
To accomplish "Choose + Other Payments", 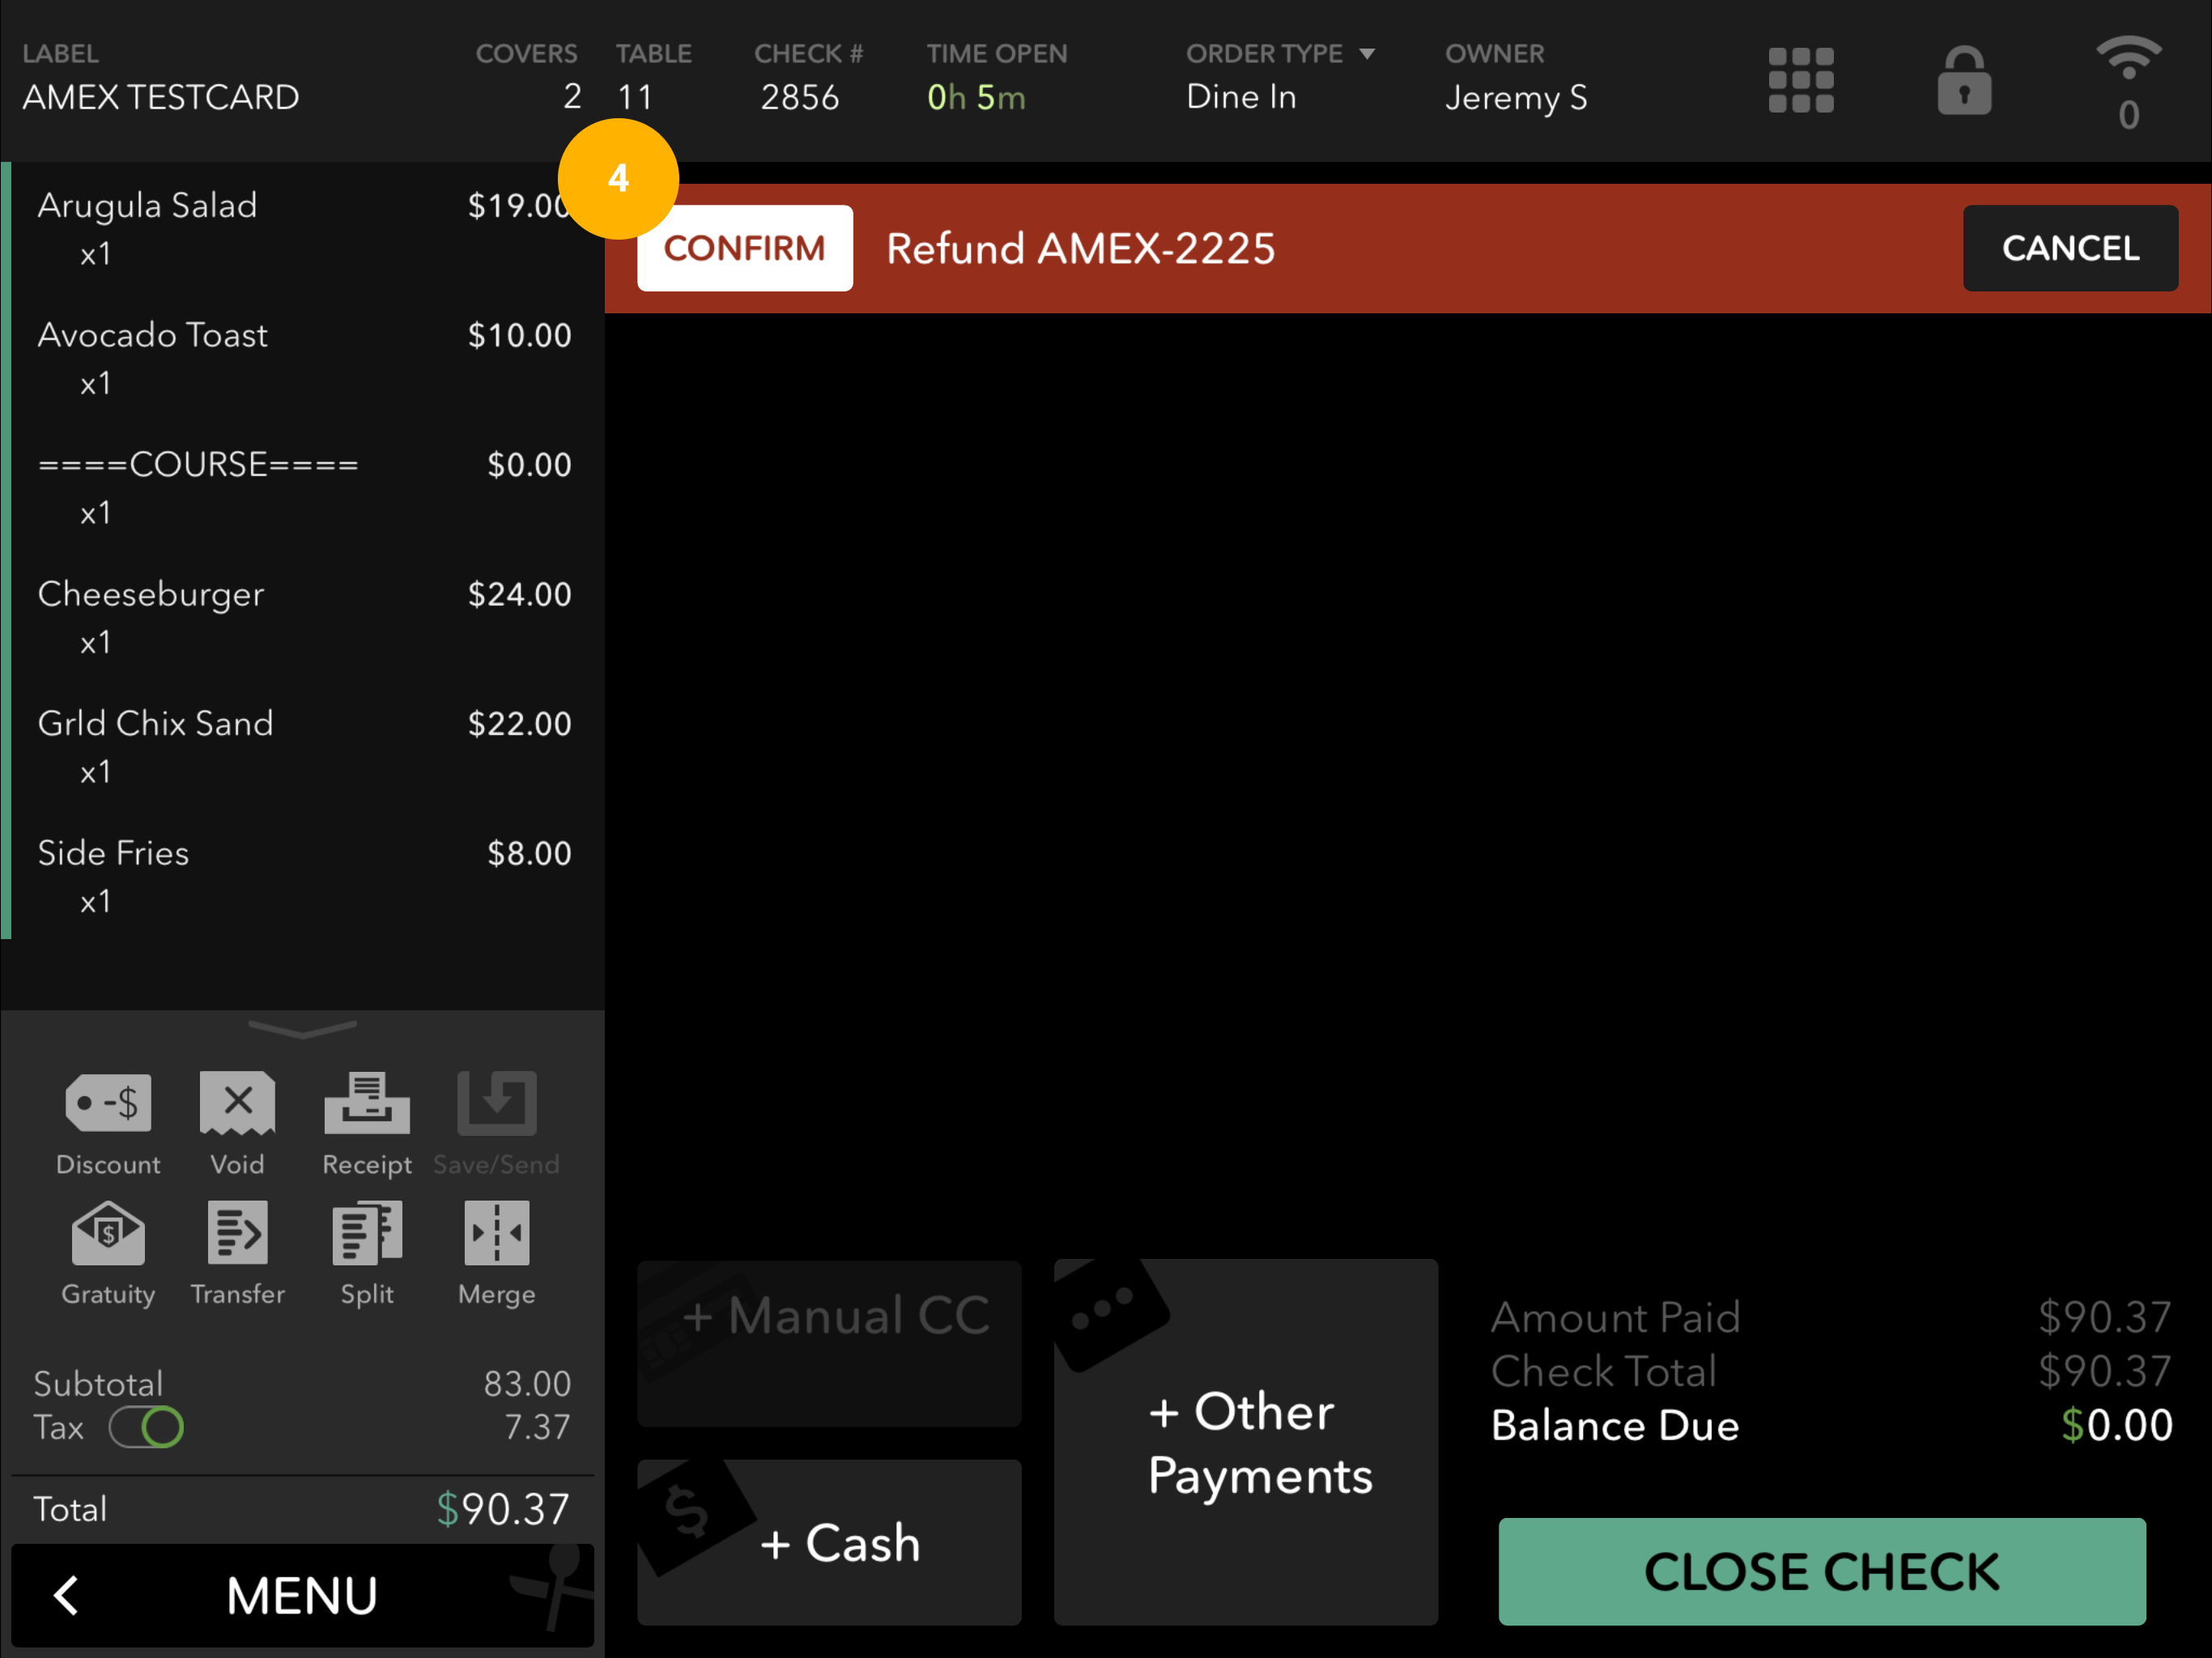I will click(x=1245, y=1441).
